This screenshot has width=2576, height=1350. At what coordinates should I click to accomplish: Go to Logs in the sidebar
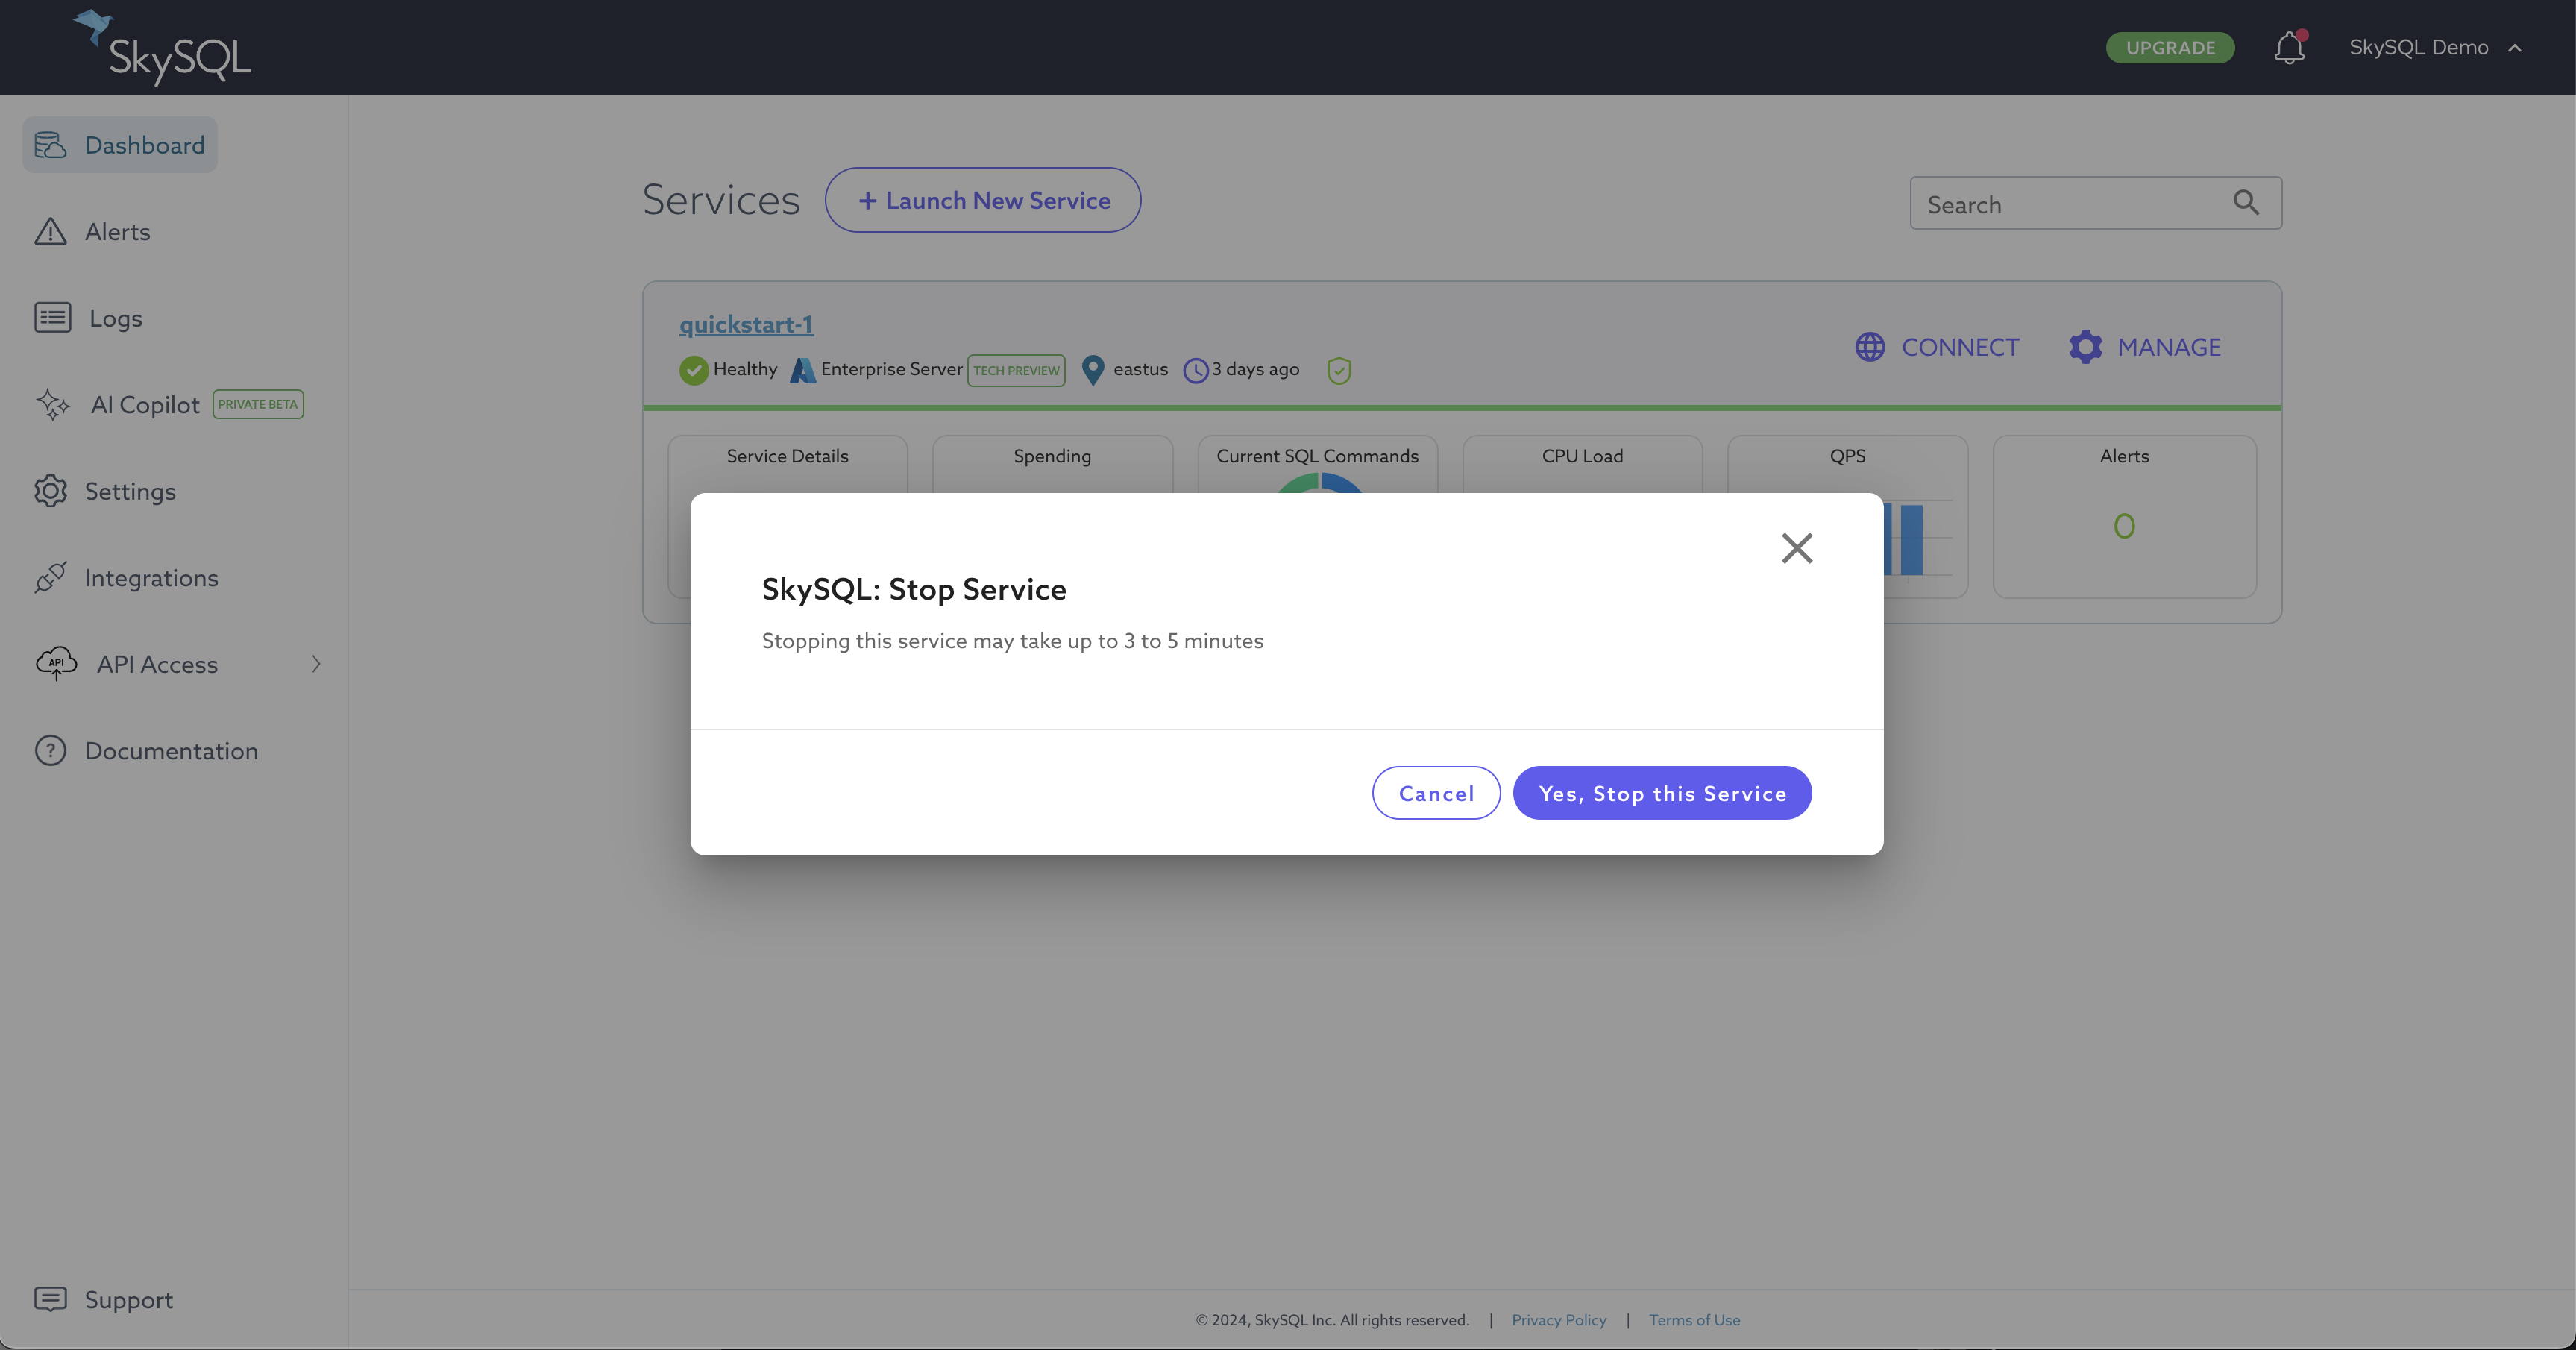pos(115,318)
